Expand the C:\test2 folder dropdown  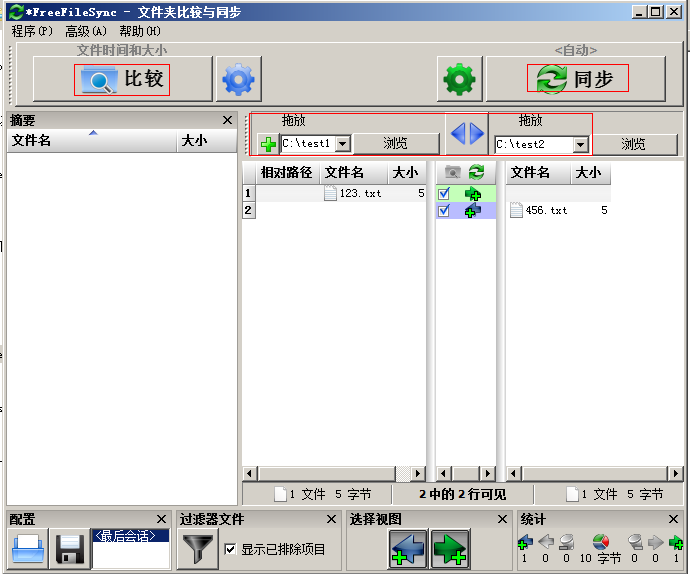point(580,144)
